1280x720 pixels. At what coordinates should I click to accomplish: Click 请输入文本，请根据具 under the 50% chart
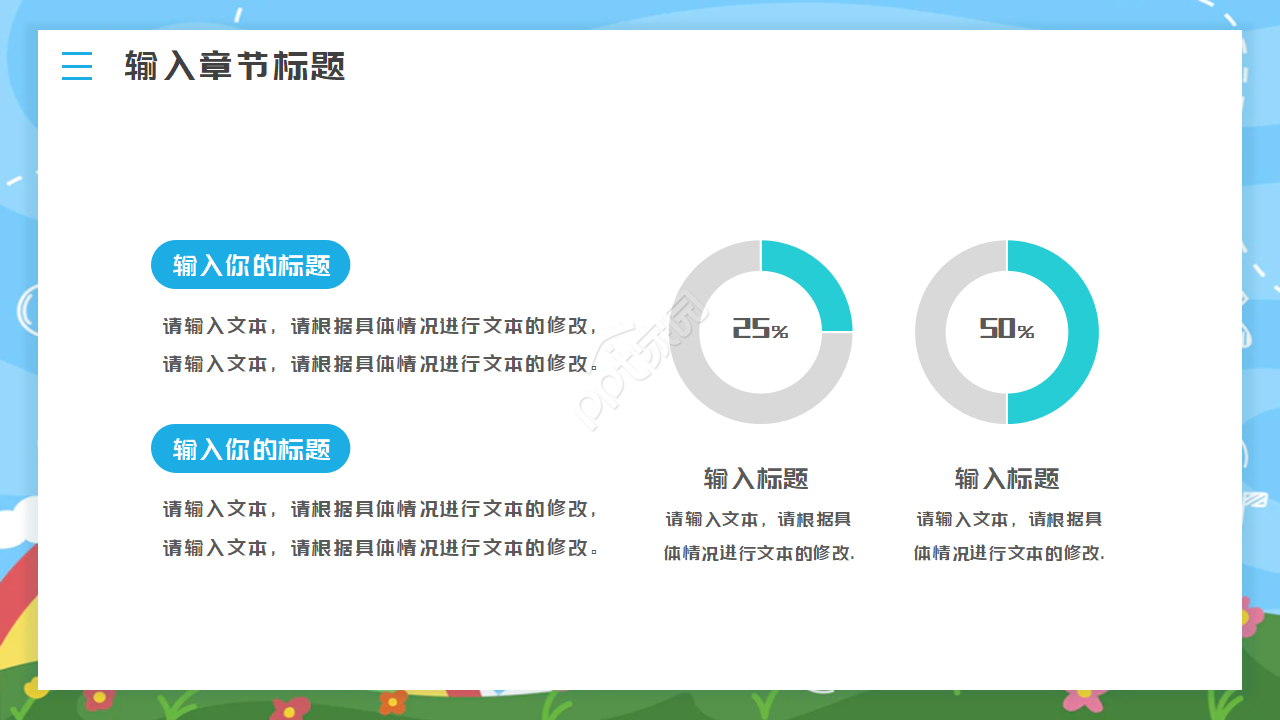[1009, 520]
